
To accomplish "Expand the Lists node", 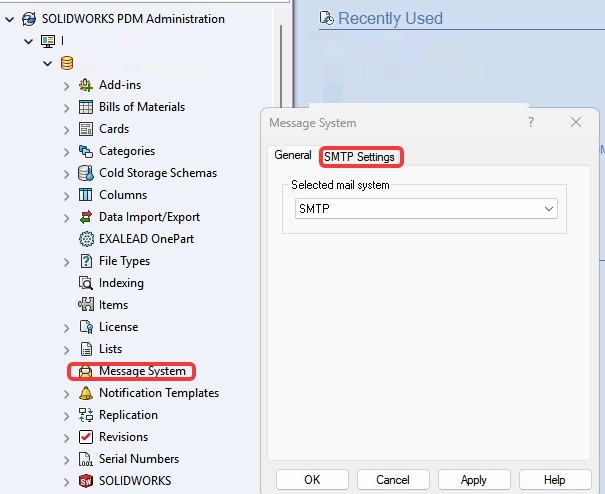I will (x=67, y=350).
